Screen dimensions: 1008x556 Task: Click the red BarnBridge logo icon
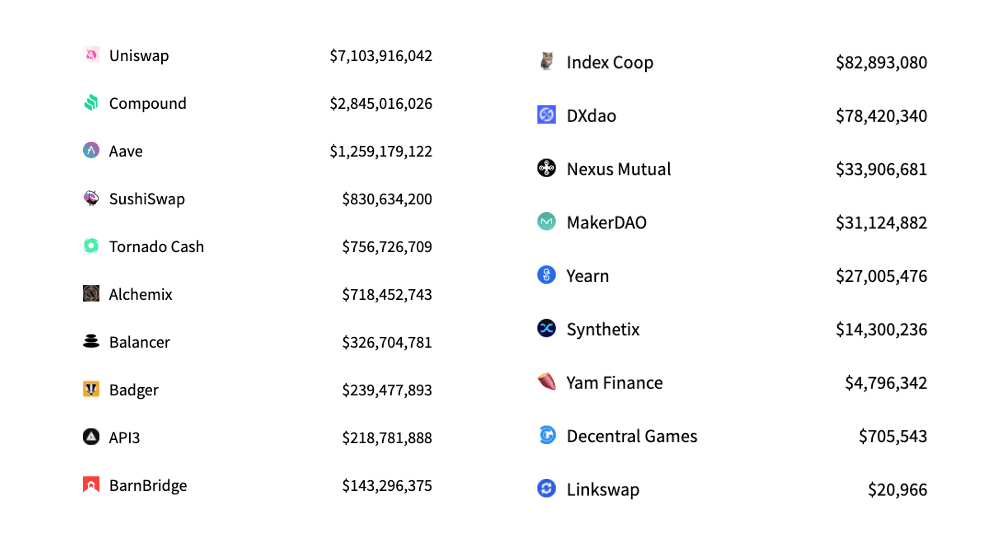pos(91,484)
